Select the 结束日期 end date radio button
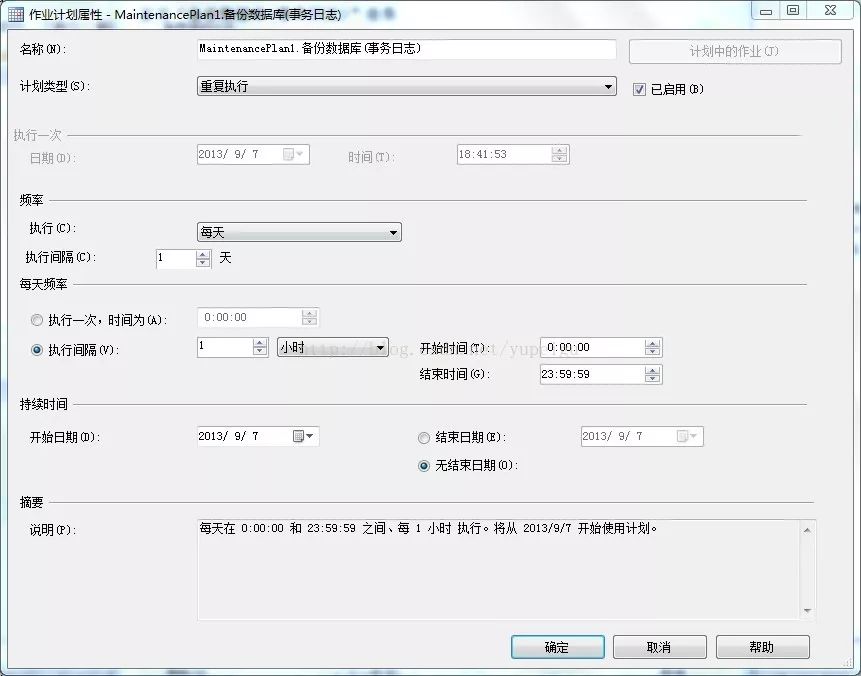Viewport: 861px width, 676px height. pos(424,437)
